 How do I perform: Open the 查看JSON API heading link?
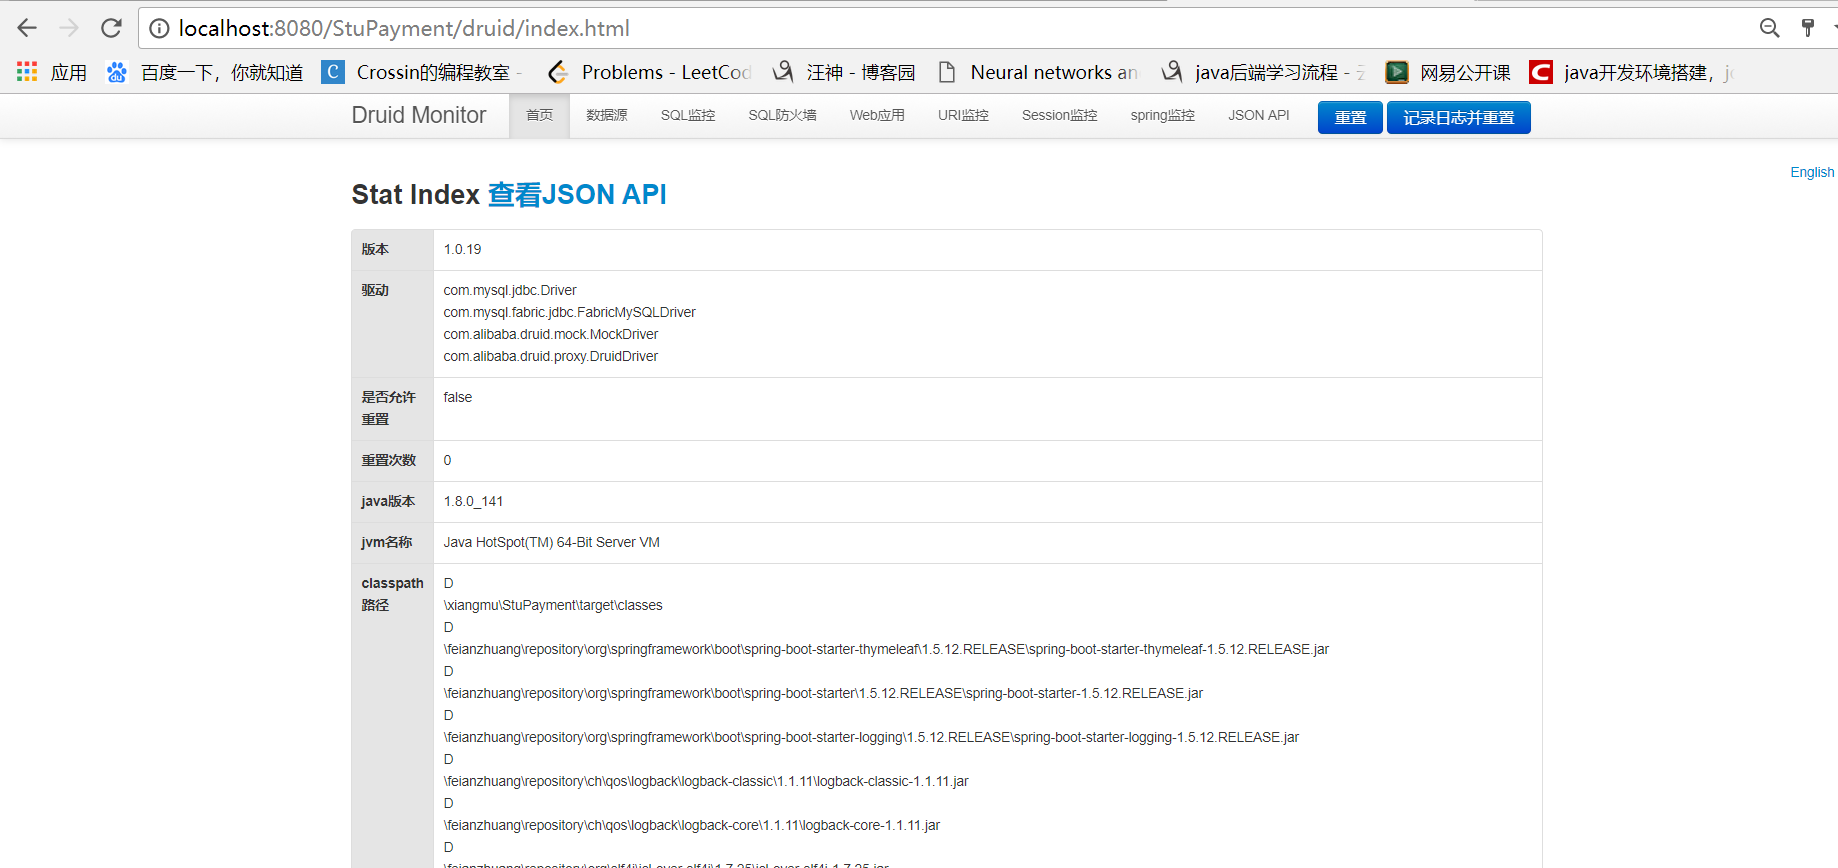(x=577, y=194)
